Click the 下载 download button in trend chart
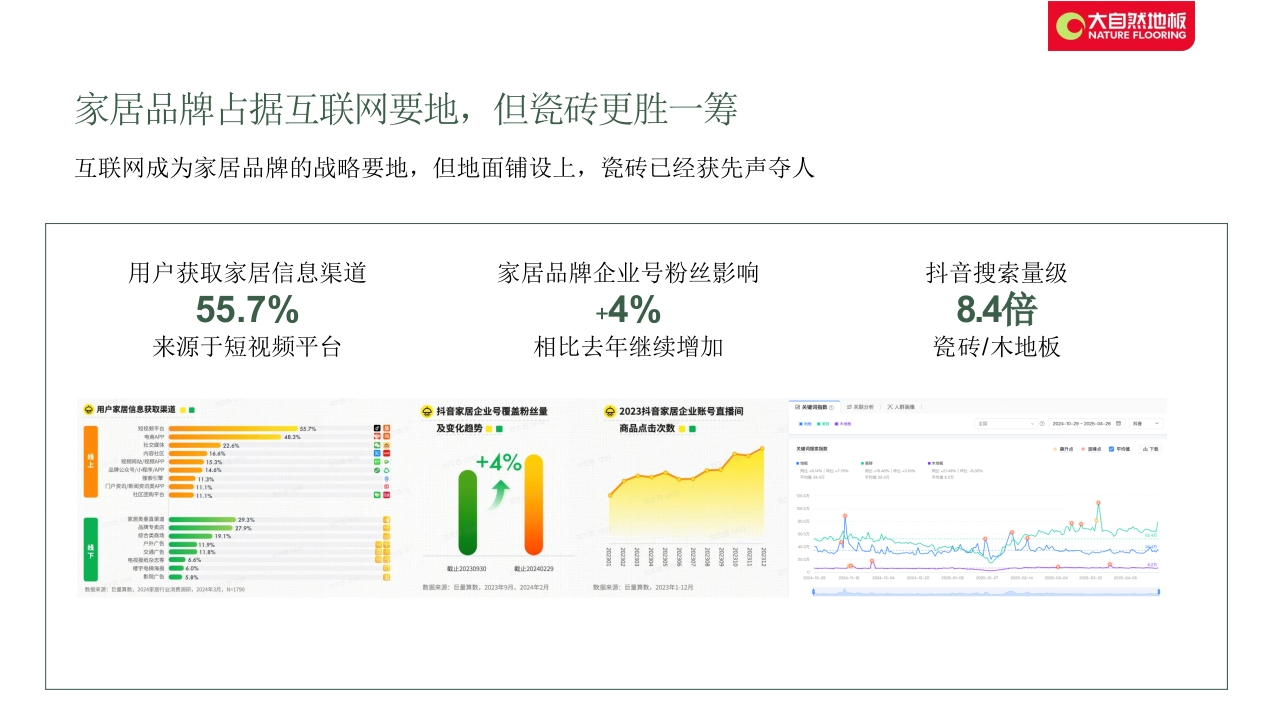 (x=1151, y=449)
